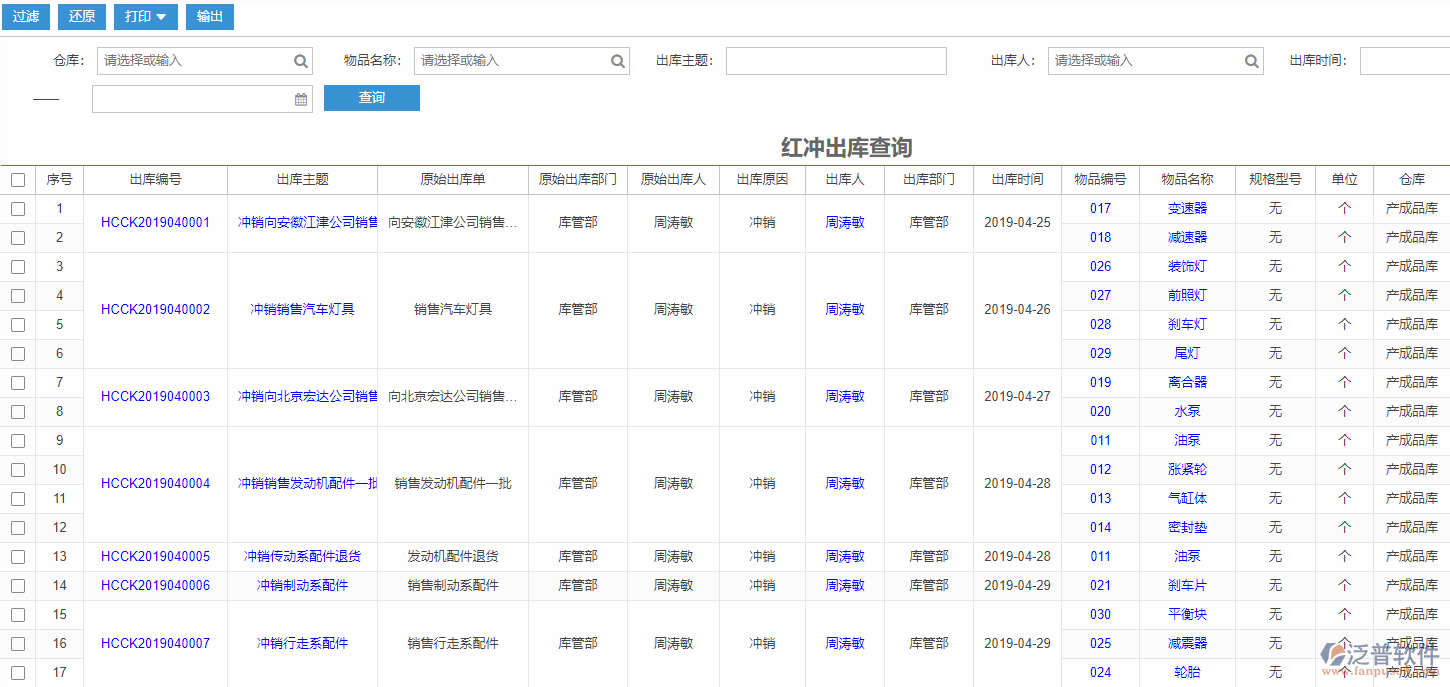Click the warehouse field search magnifier icon
Image resolution: width=1450 pixels, height=687 pixels.
(x=300, y=60)
